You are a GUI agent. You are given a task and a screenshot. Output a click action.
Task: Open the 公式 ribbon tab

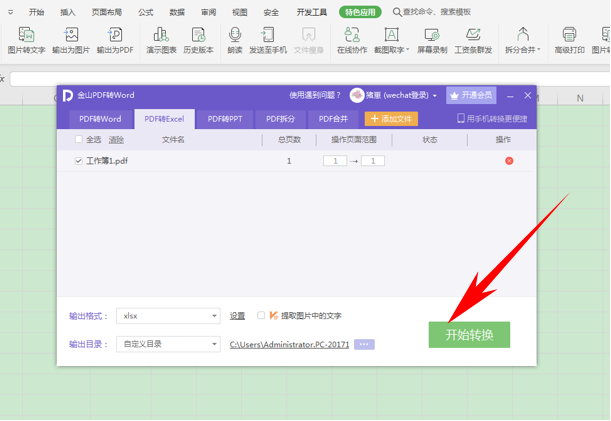(146, 12)
